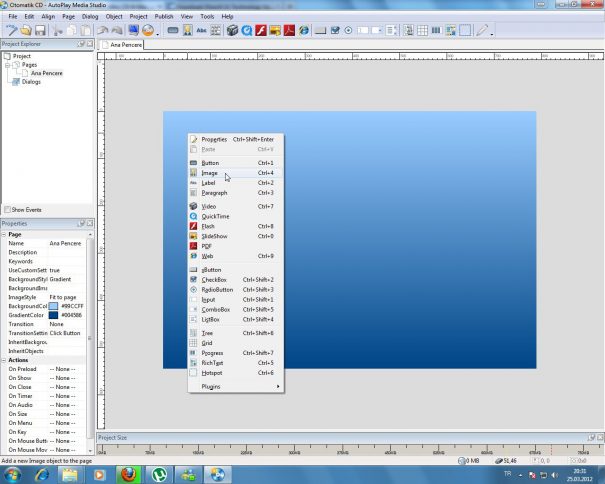Click the volume icon in system tray
This screenshot has height=484, width=605.
pyautogui.click(x=555, y=475)
